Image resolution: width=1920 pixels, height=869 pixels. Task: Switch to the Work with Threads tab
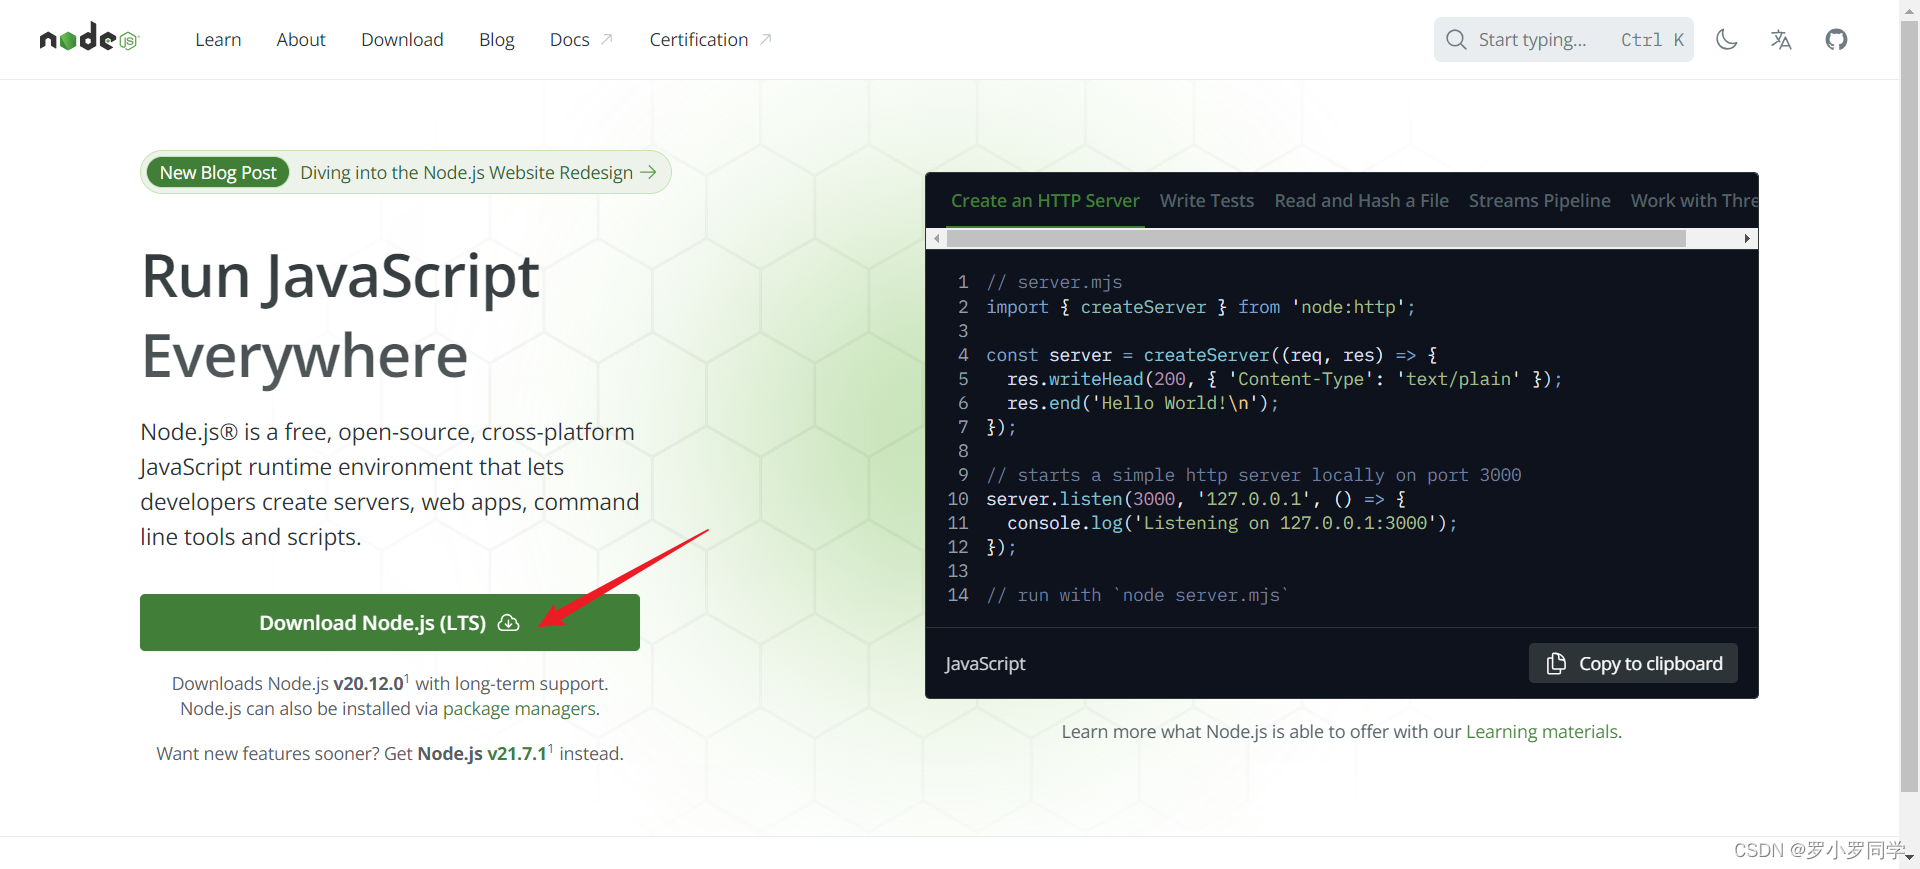tap(1693, 201)
